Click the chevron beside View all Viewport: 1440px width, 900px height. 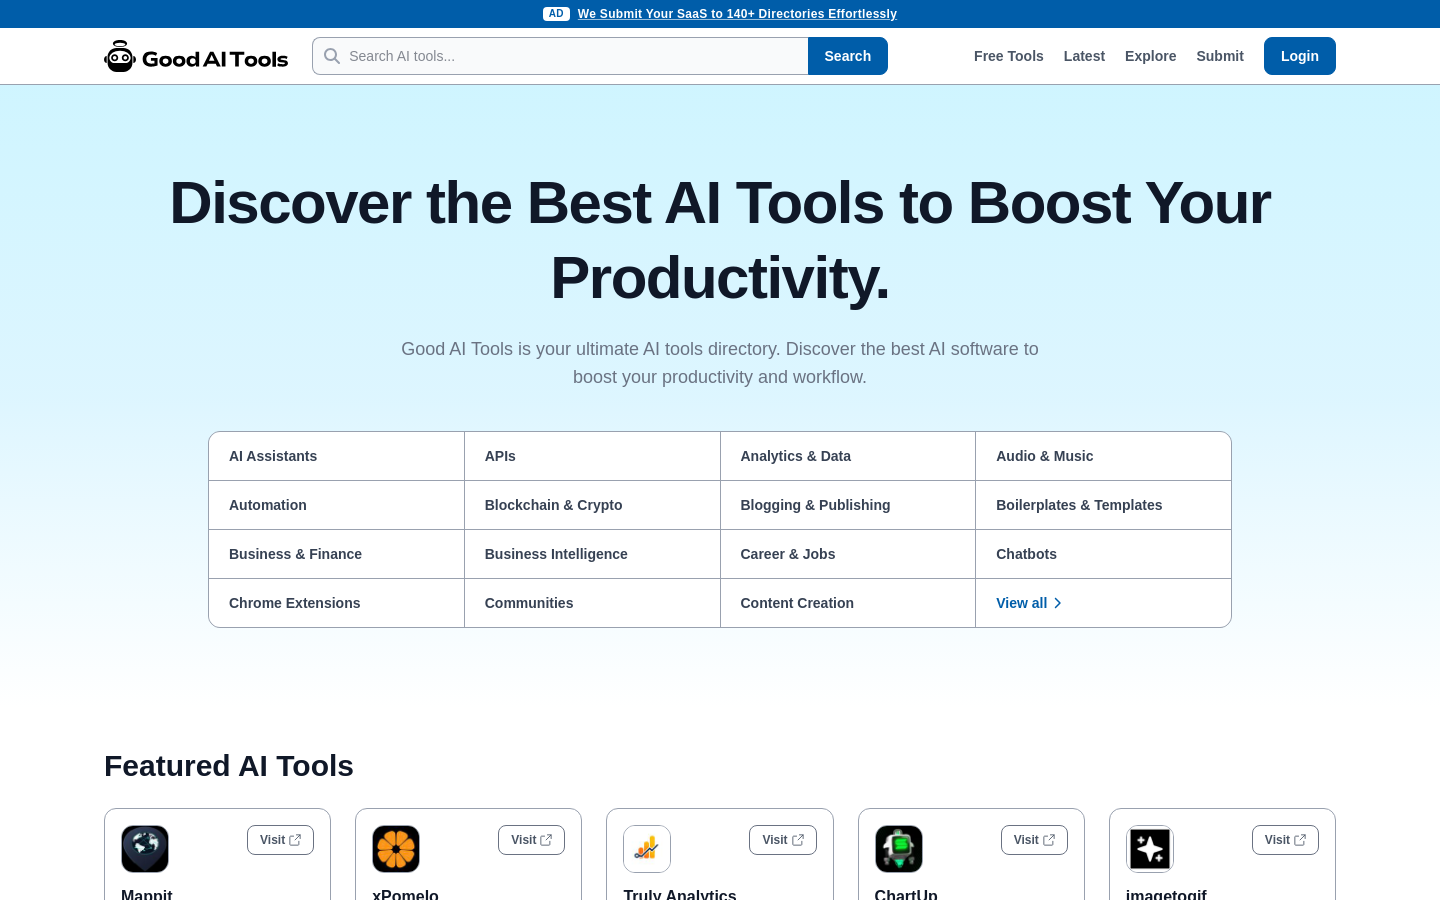click(x=1058, y=603)
